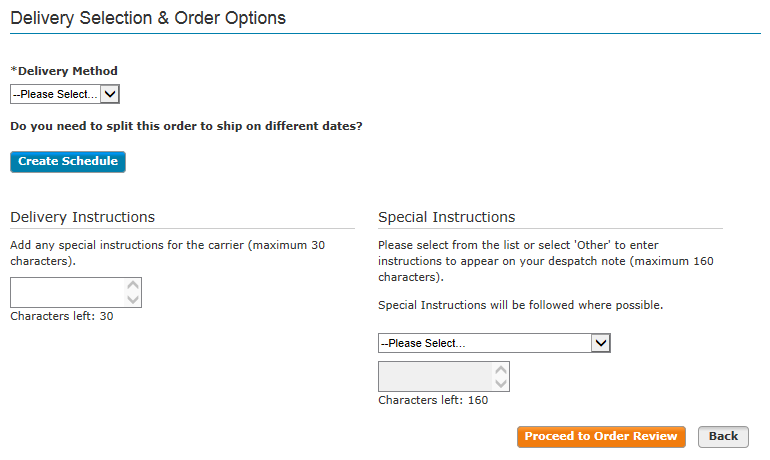770x460 pixels.
Task: Click the down arrow in Delivery Instructions box
Action: (133, 299)
